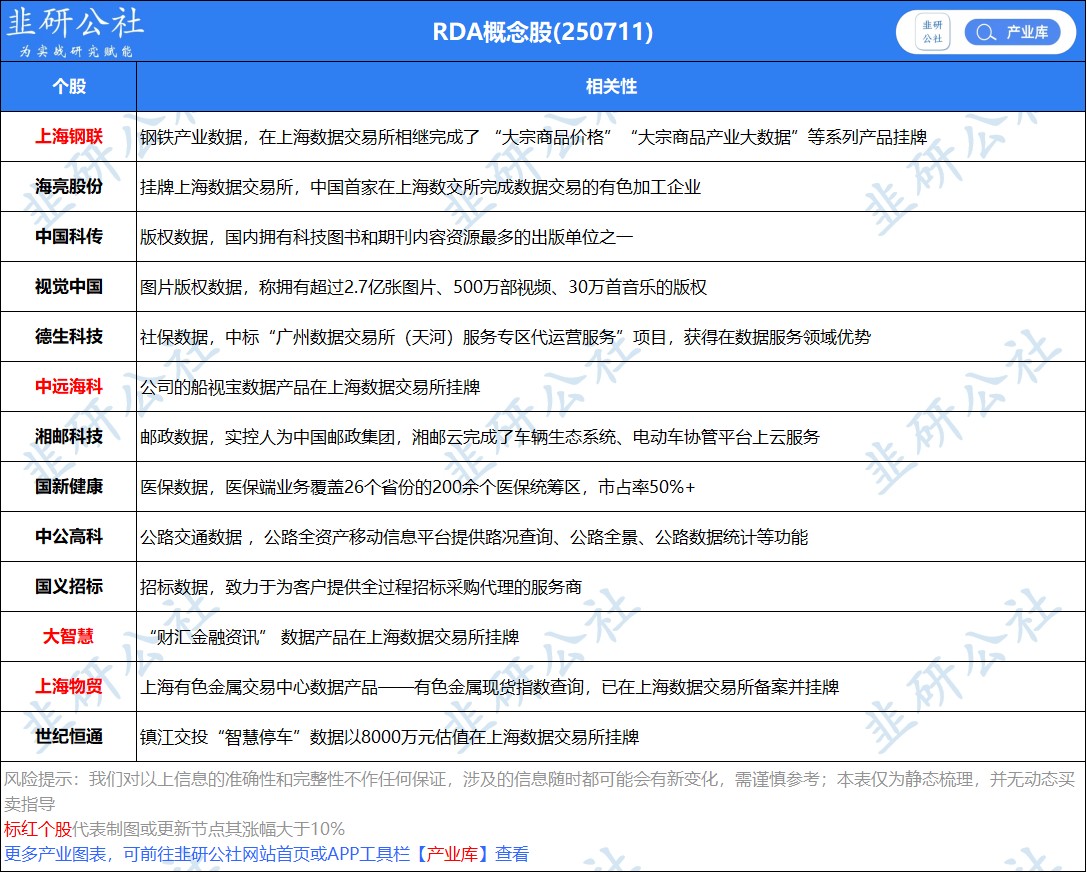The height and width of the screenshot is (872, 1087).
Task: Select the stock name 中远海科
Action: pyautogui.click(x=69, y=386)
